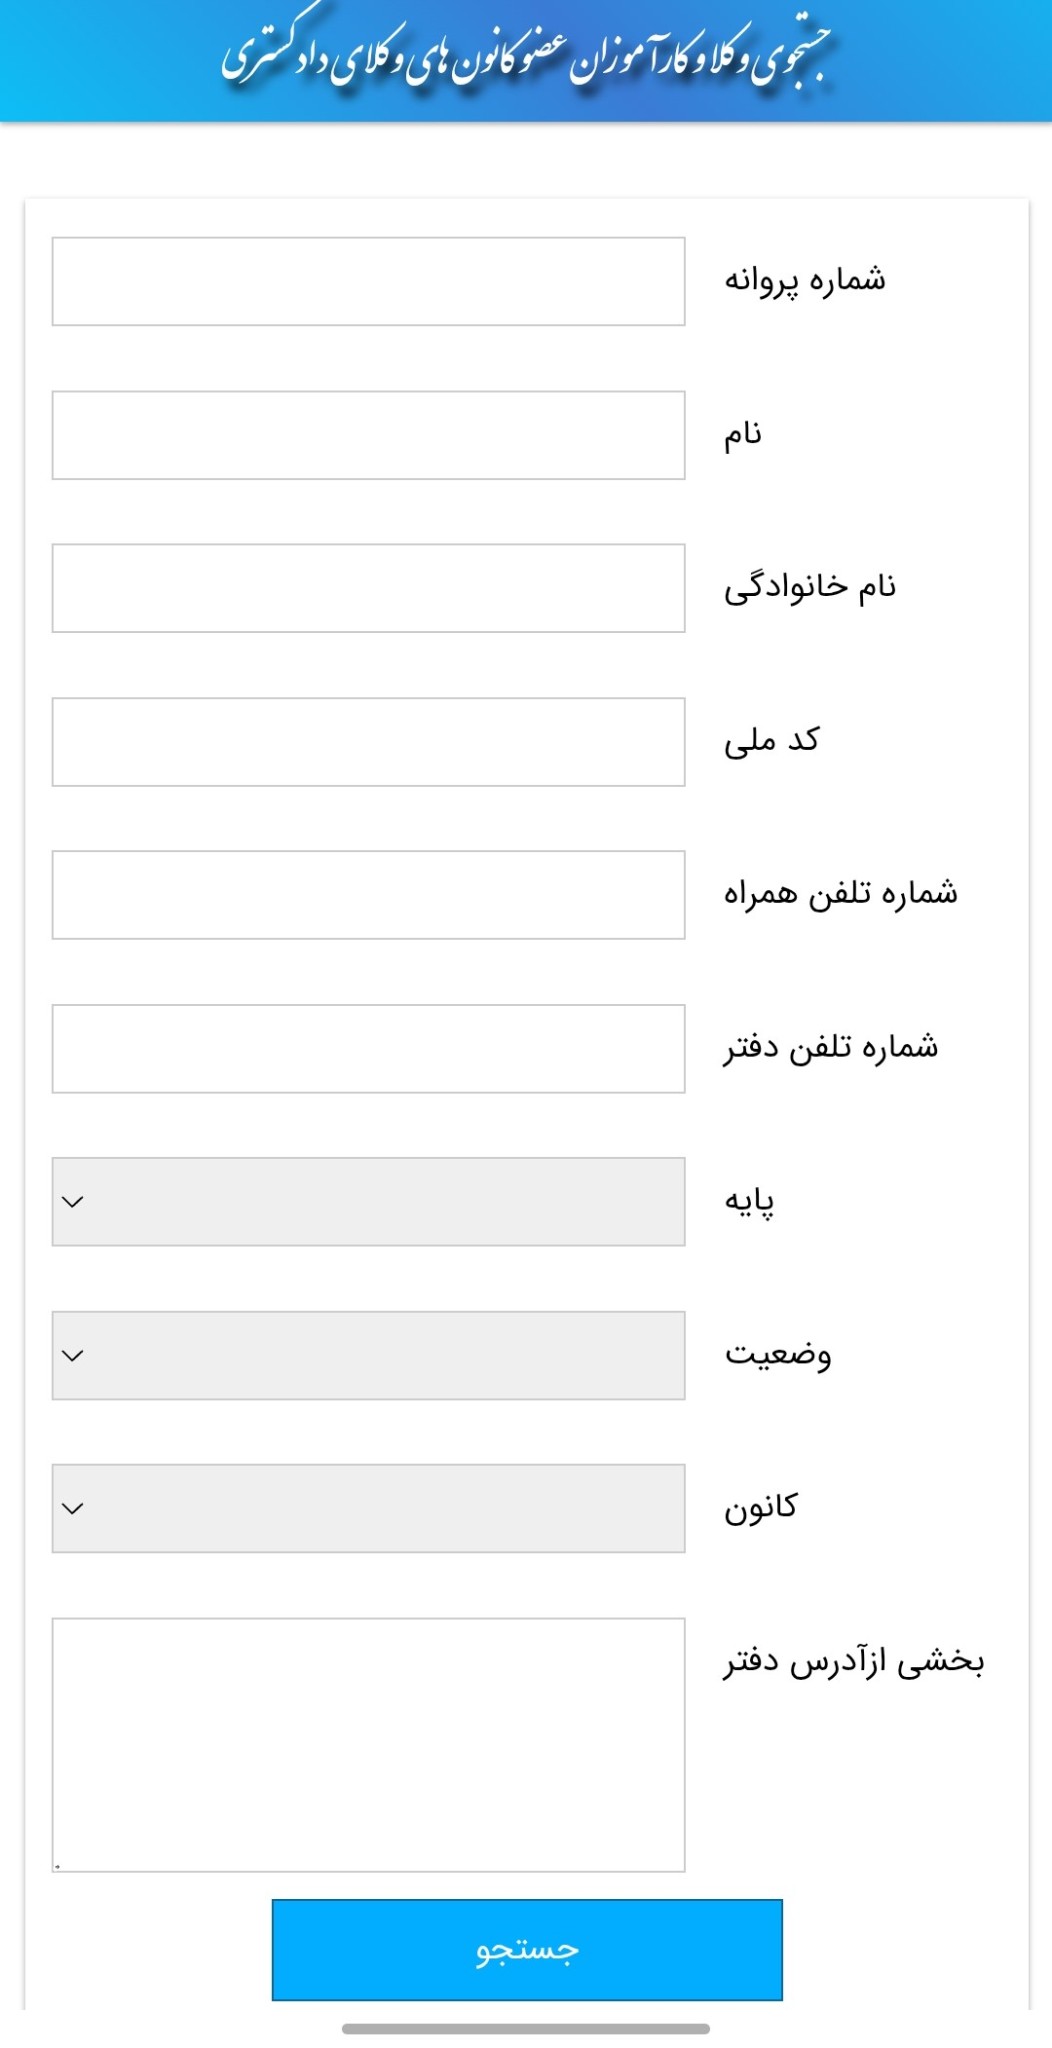The height and width of the screenshot is (2048, 1052).
Task: Open the پایه dropdown
Action: (x=368, y=1202)
